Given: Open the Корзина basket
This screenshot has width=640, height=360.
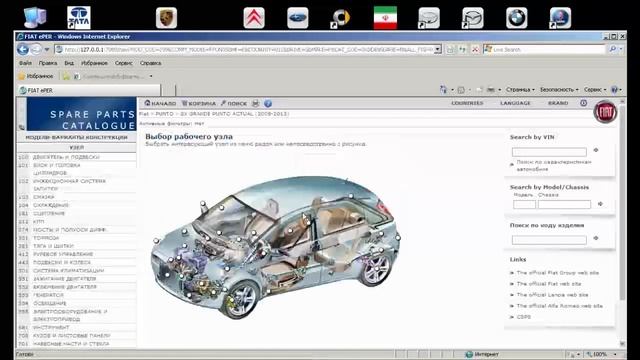Looking at the screenshot, I should (198, 103).
